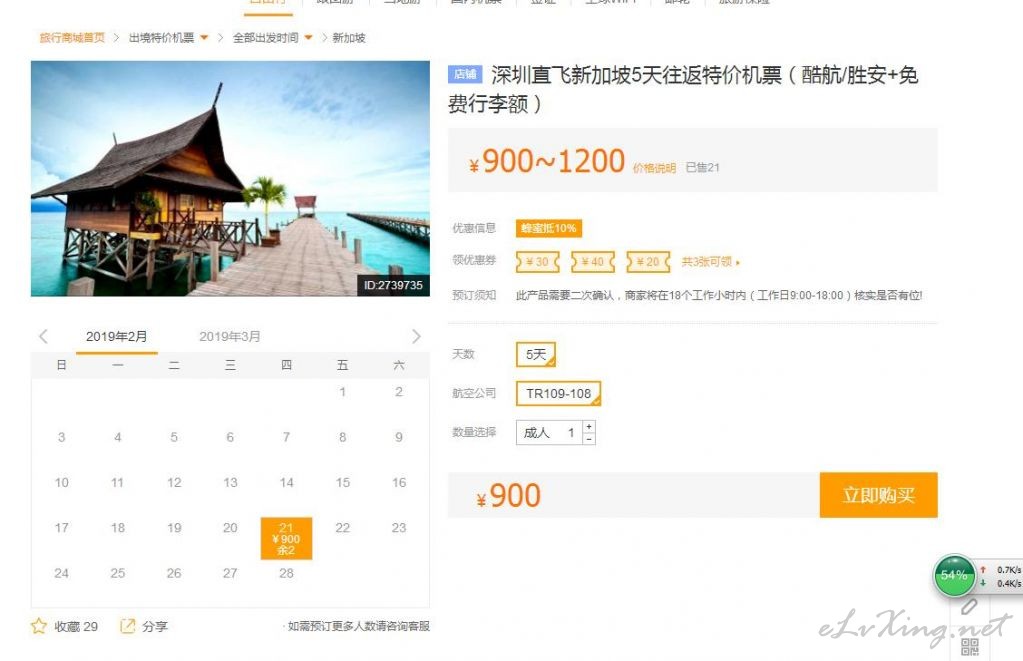
Task: Go to previous month with left arrow
Action: coord(44,337)
